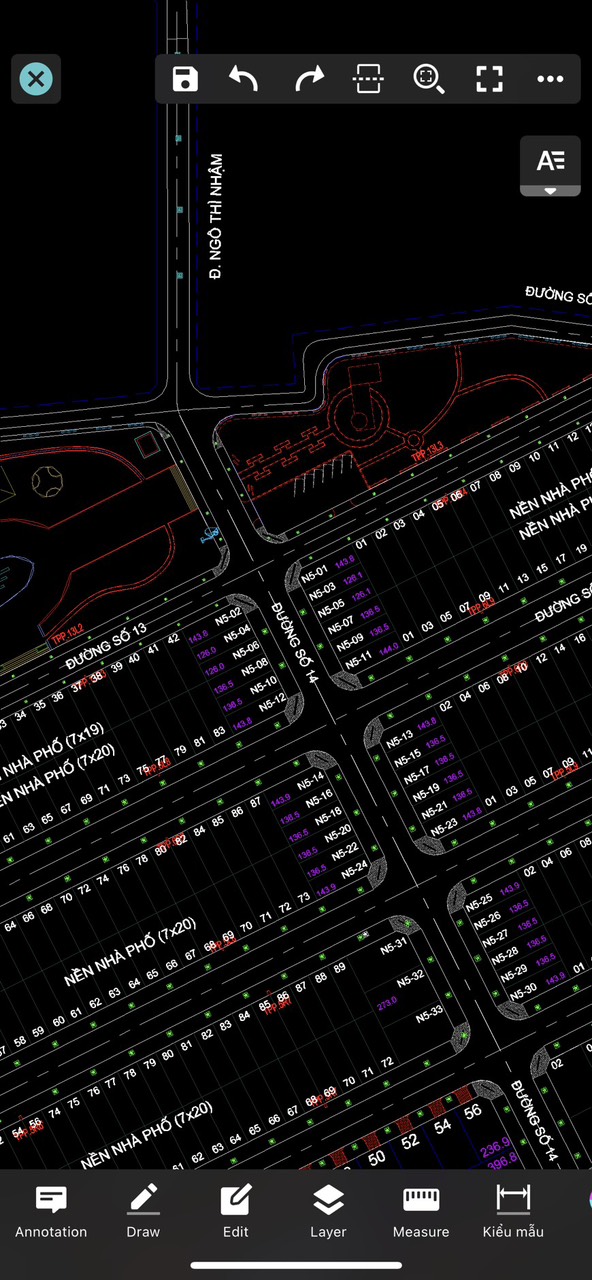Tap the roundabout circle in the park
Screen dimensions: 592x1280
point(361,409)
